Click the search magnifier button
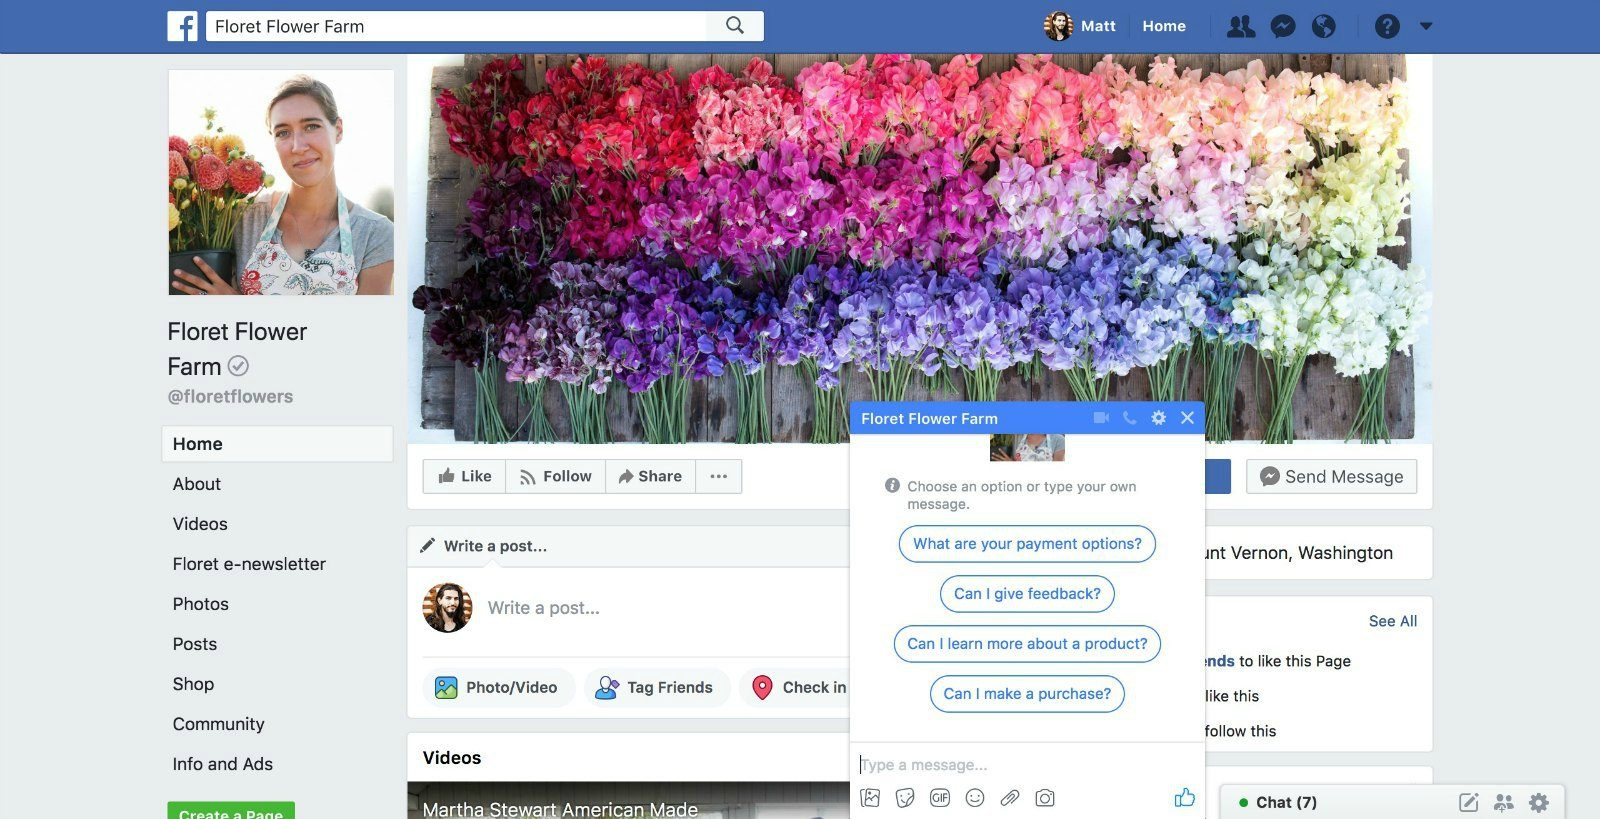This screenshot has height=819, width=1600. tap(735, 26)
